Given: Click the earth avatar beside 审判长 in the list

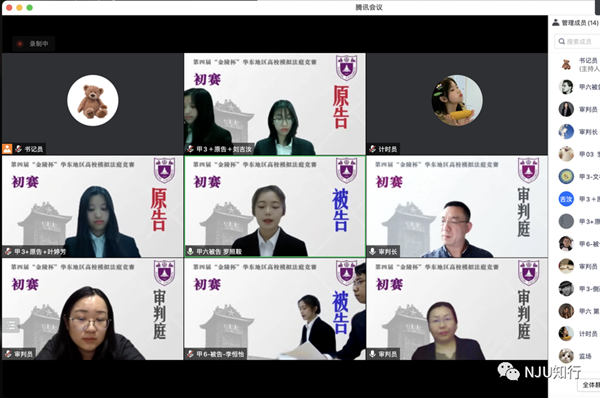Looking at the screenshot, I should coord(566,132).
